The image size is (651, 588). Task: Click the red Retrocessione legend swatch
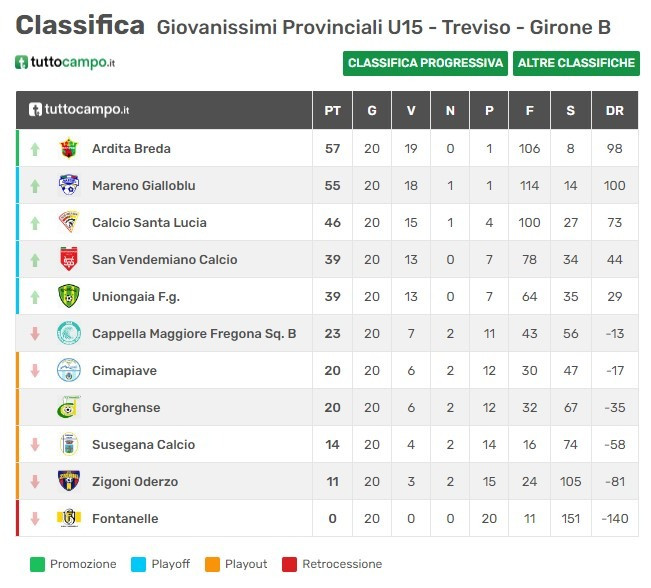pos(289,564)
